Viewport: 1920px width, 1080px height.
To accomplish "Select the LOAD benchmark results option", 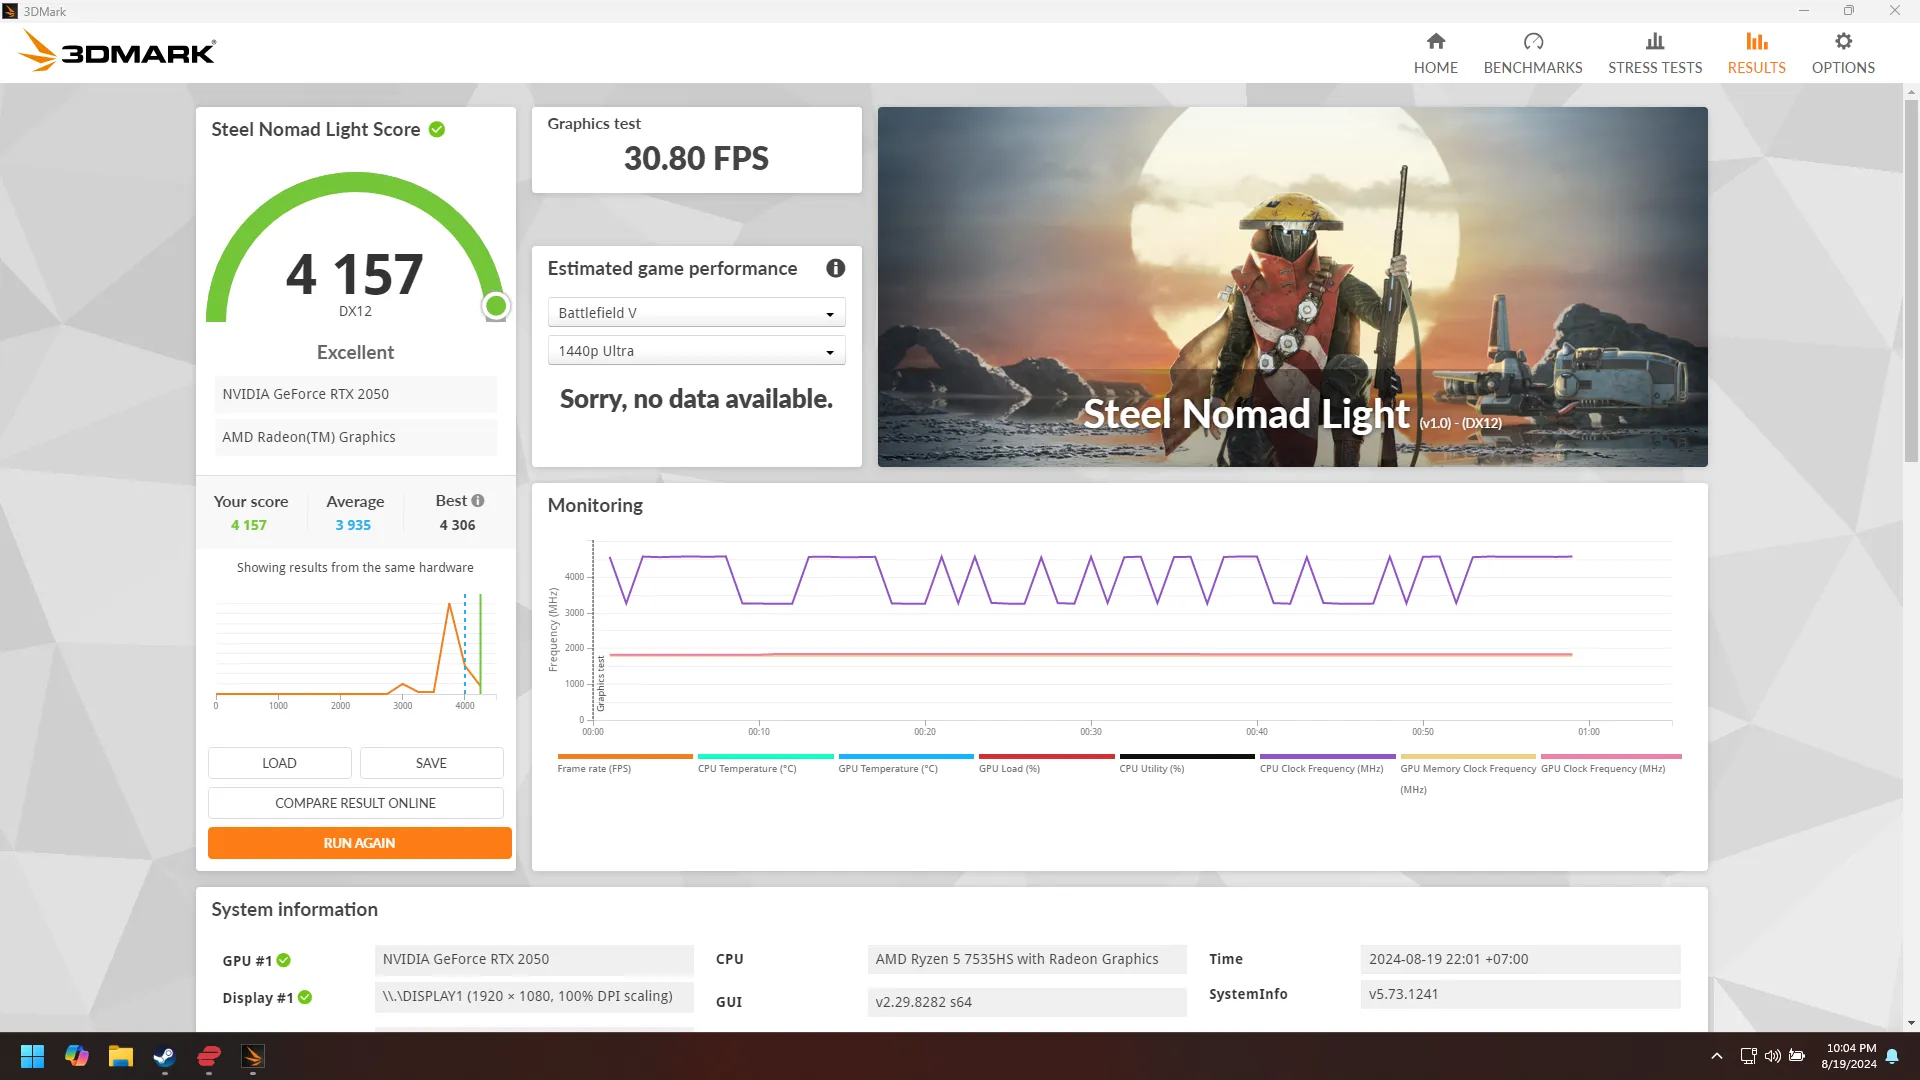I will tap(278, 762).
